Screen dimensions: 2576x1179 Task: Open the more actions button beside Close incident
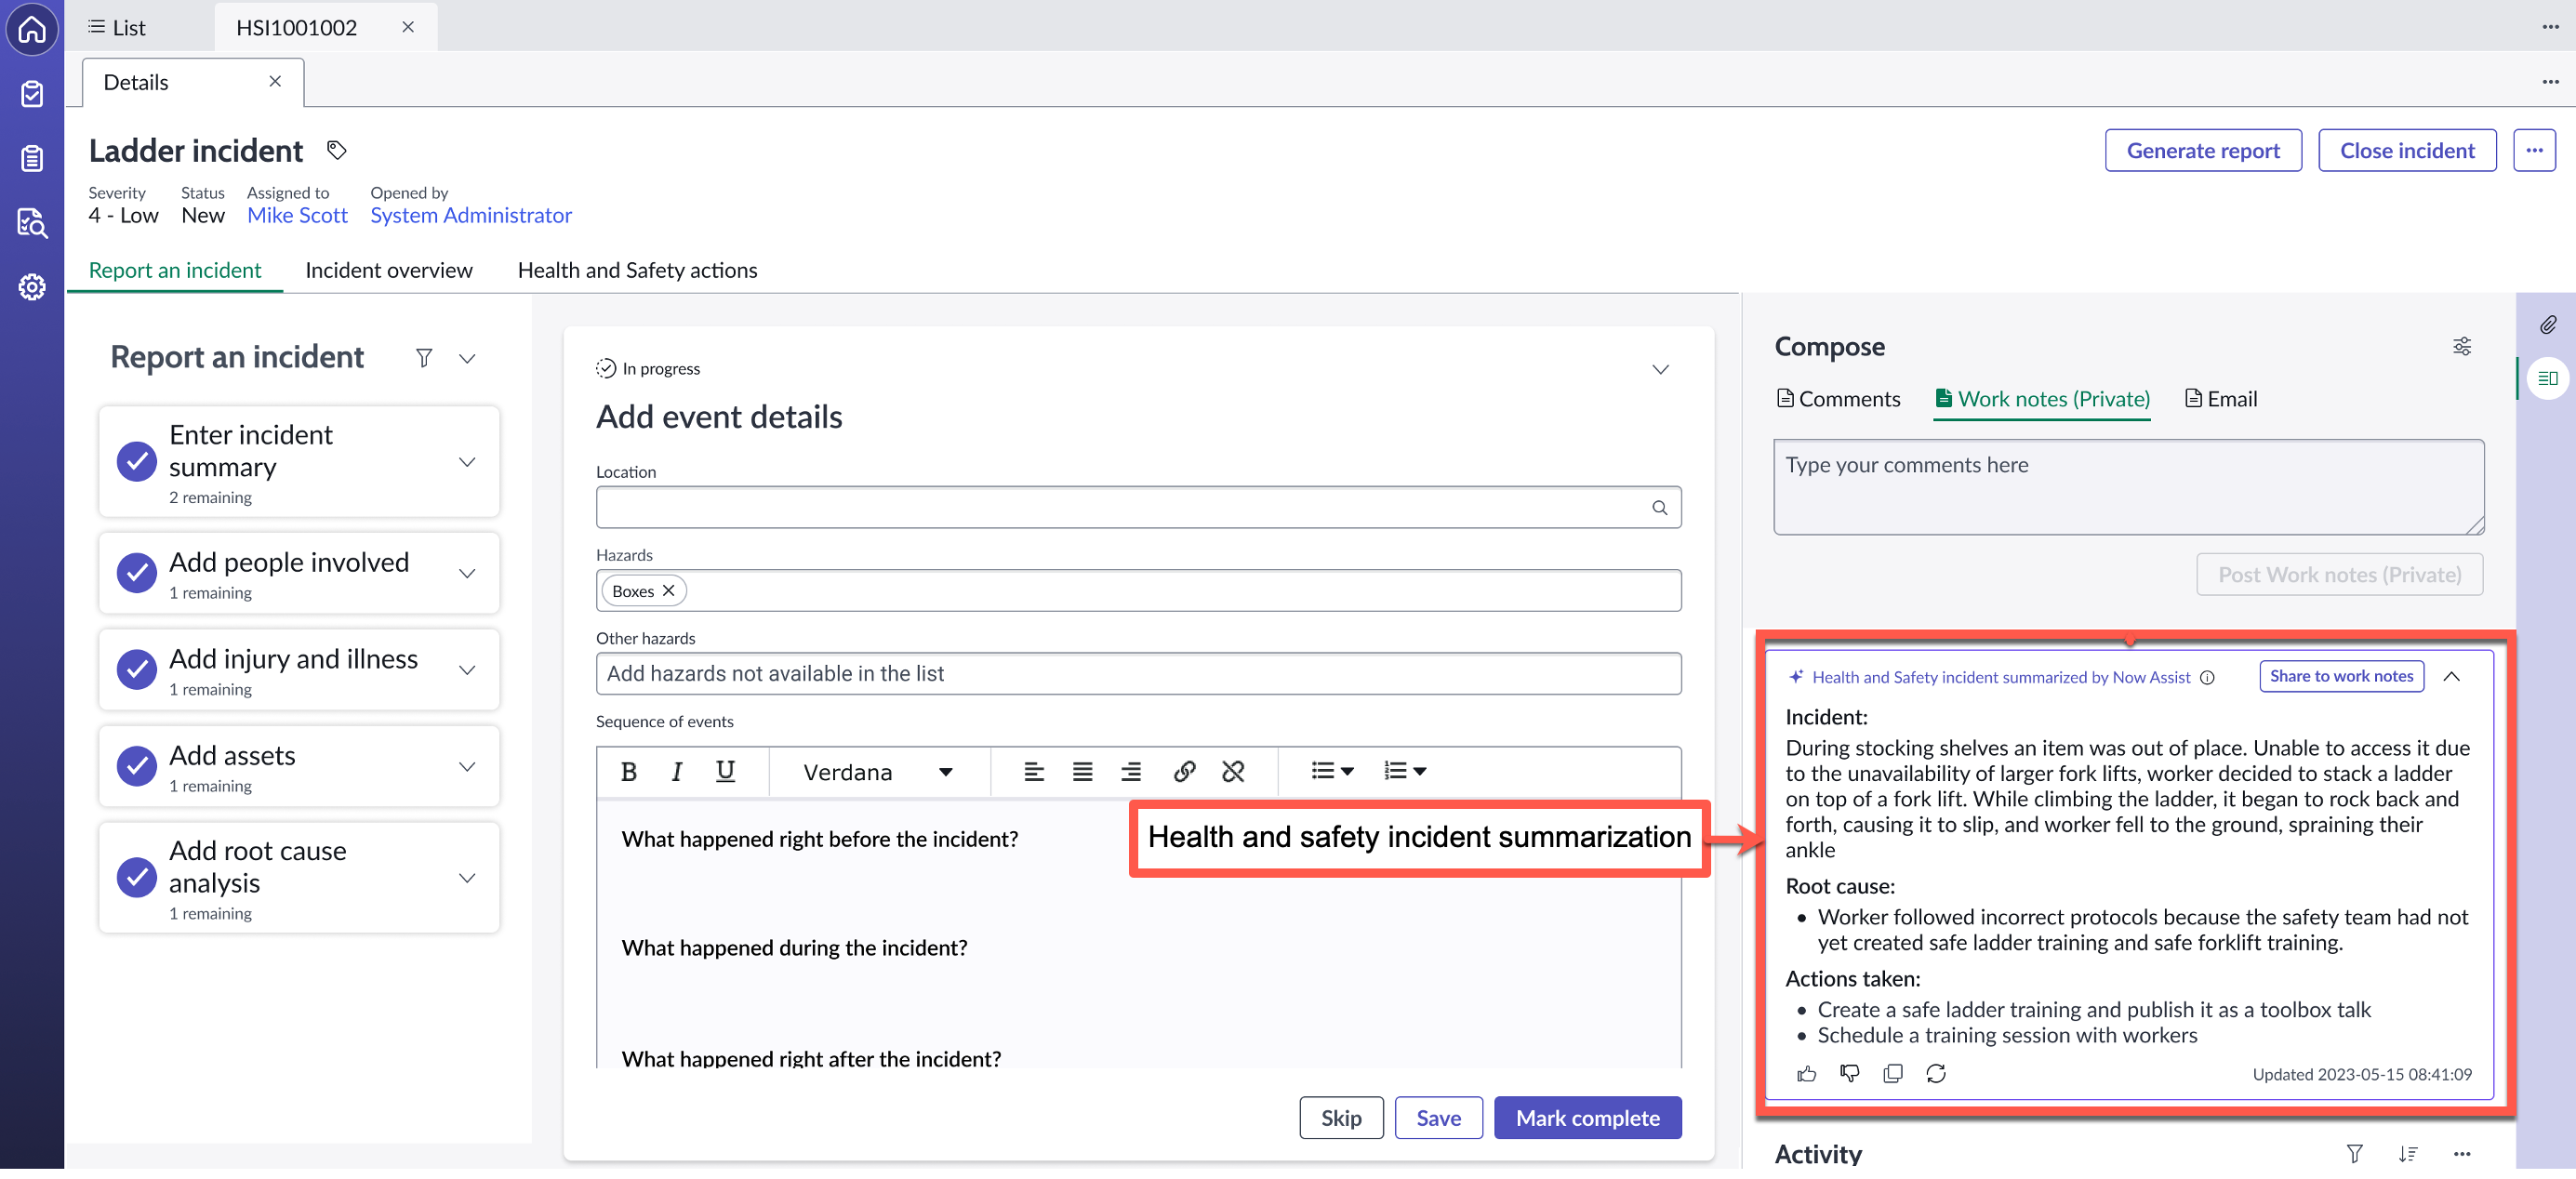tap(2534, 150)
